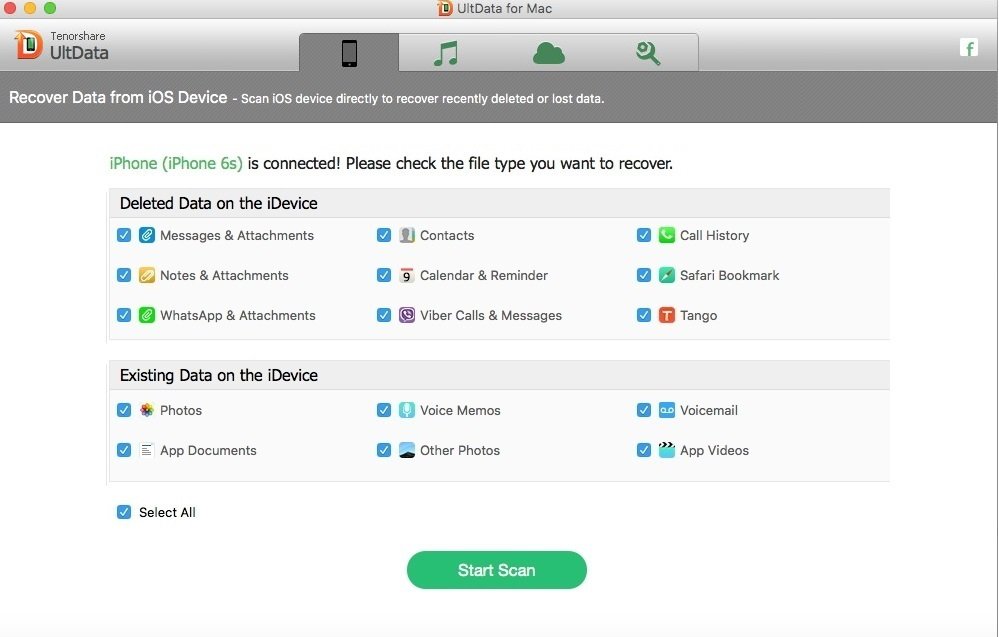Image resolution: width=999 pixels, height=637 pixels.
Task: Switch to iCloud recovery cloud tab
Action: coord(549,53)
